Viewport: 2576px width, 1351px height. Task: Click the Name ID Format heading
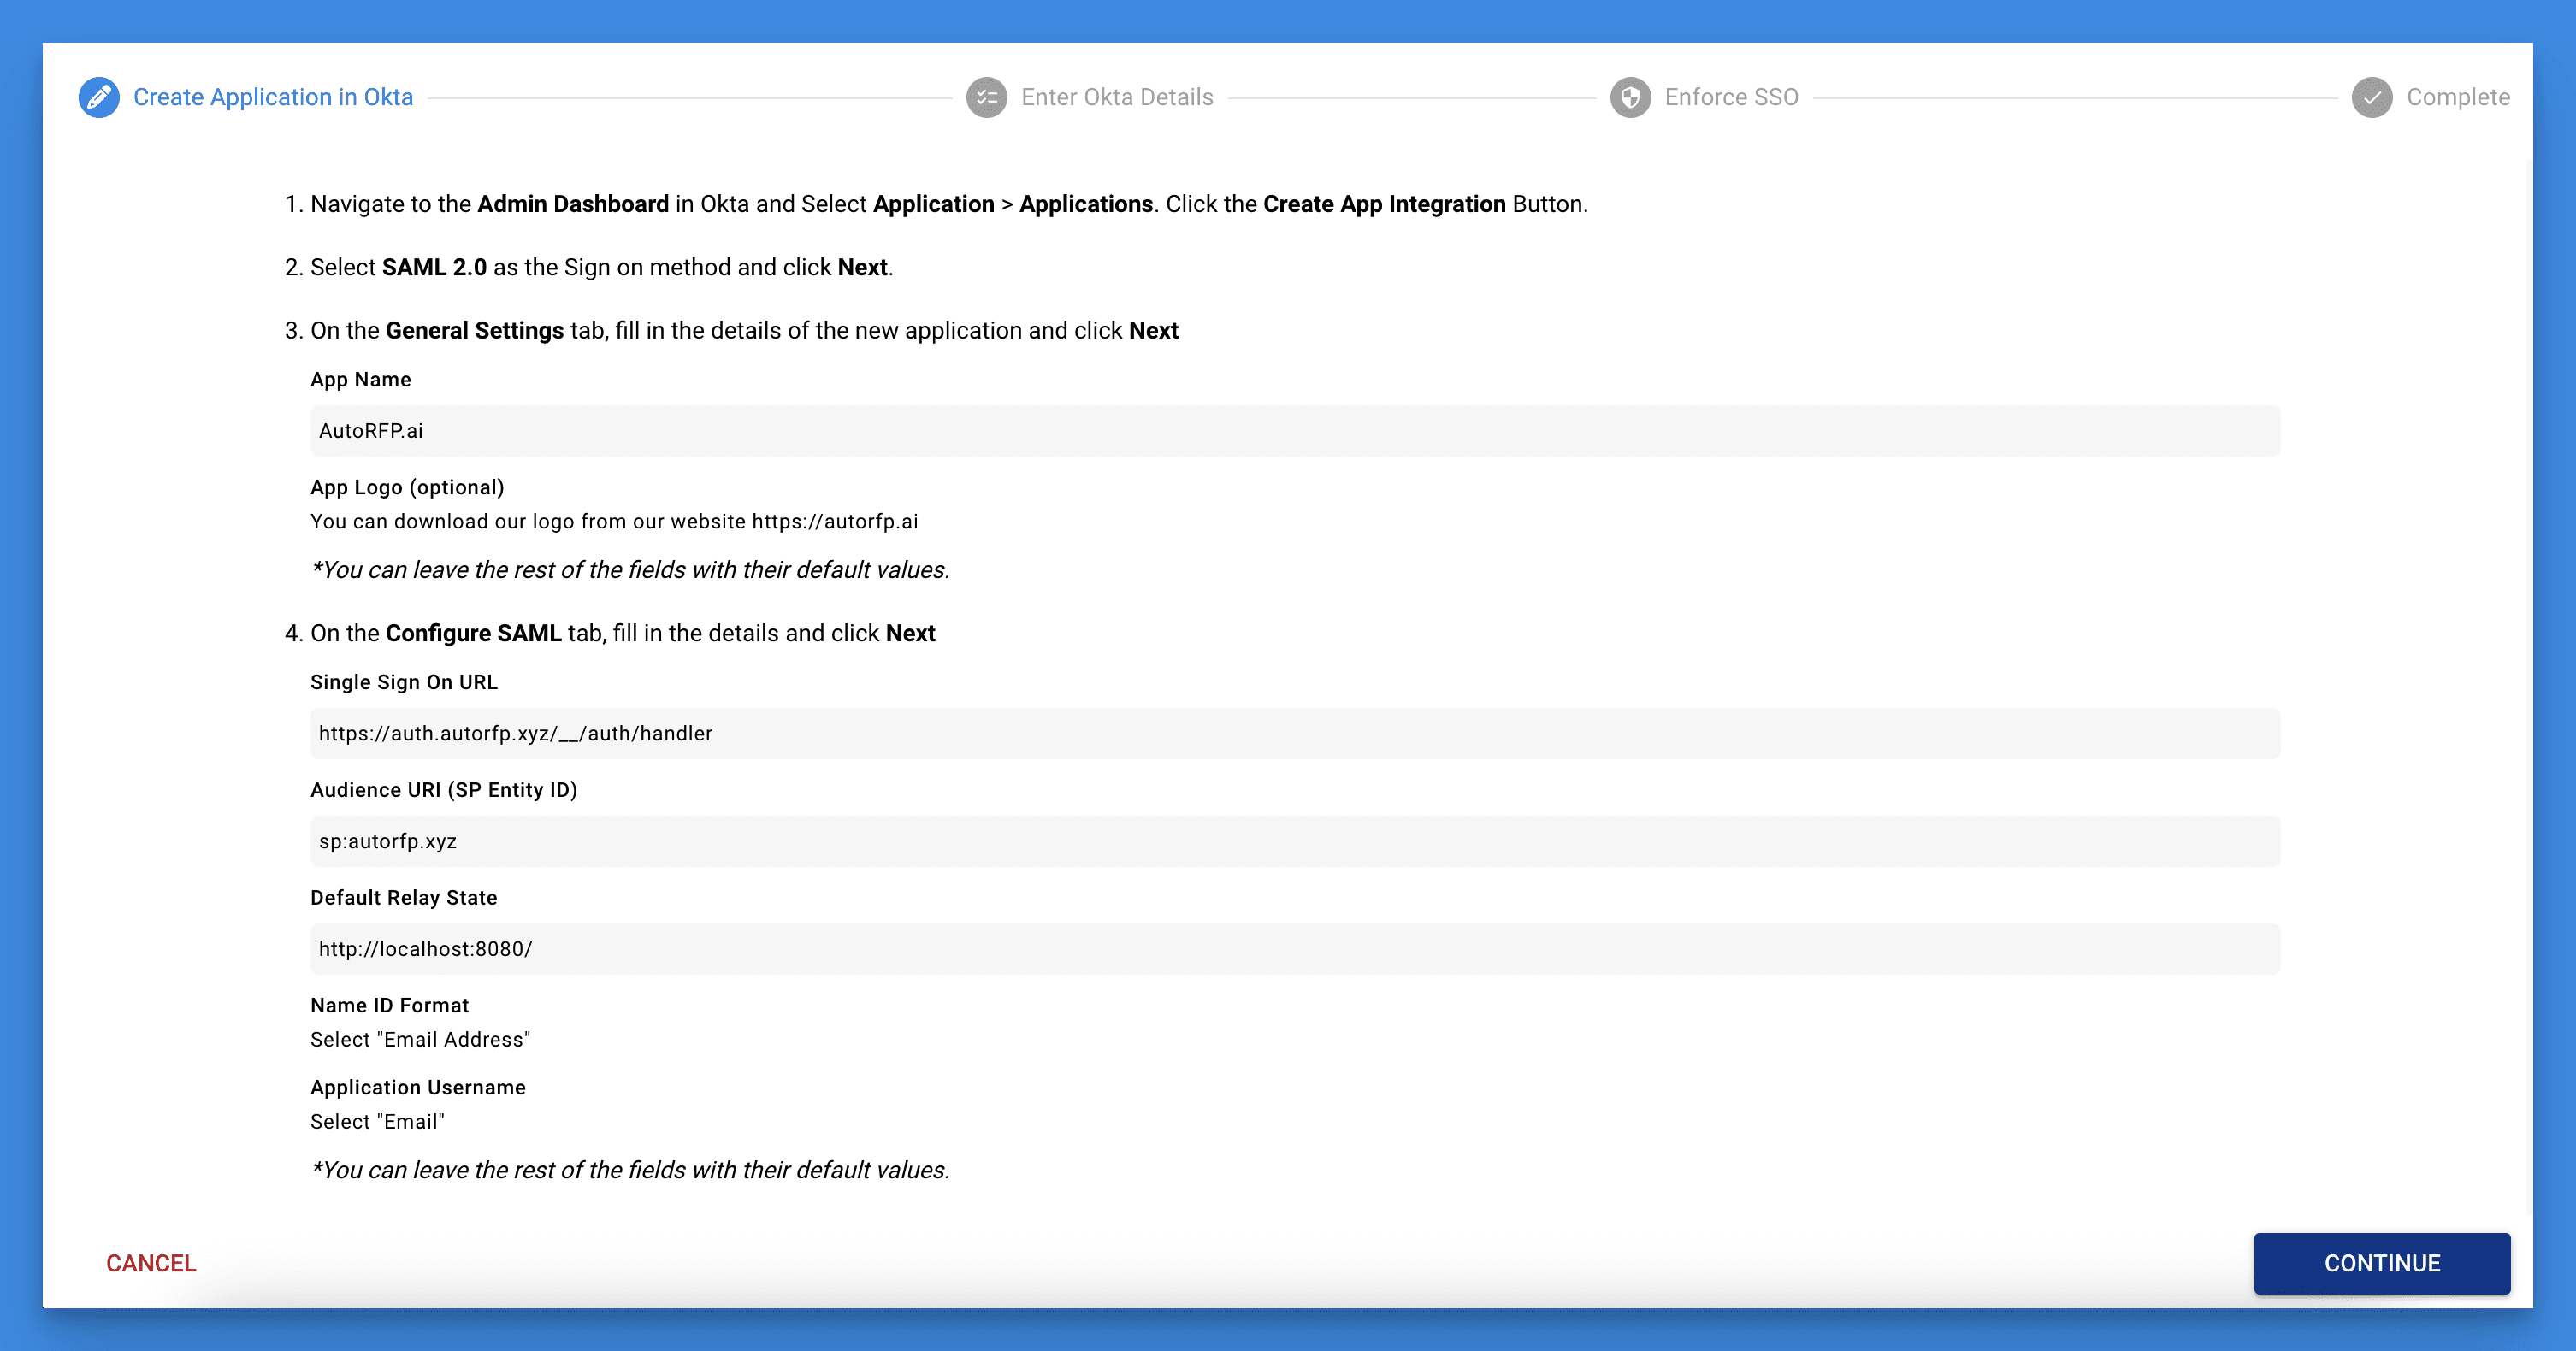tap(389, 1006)
